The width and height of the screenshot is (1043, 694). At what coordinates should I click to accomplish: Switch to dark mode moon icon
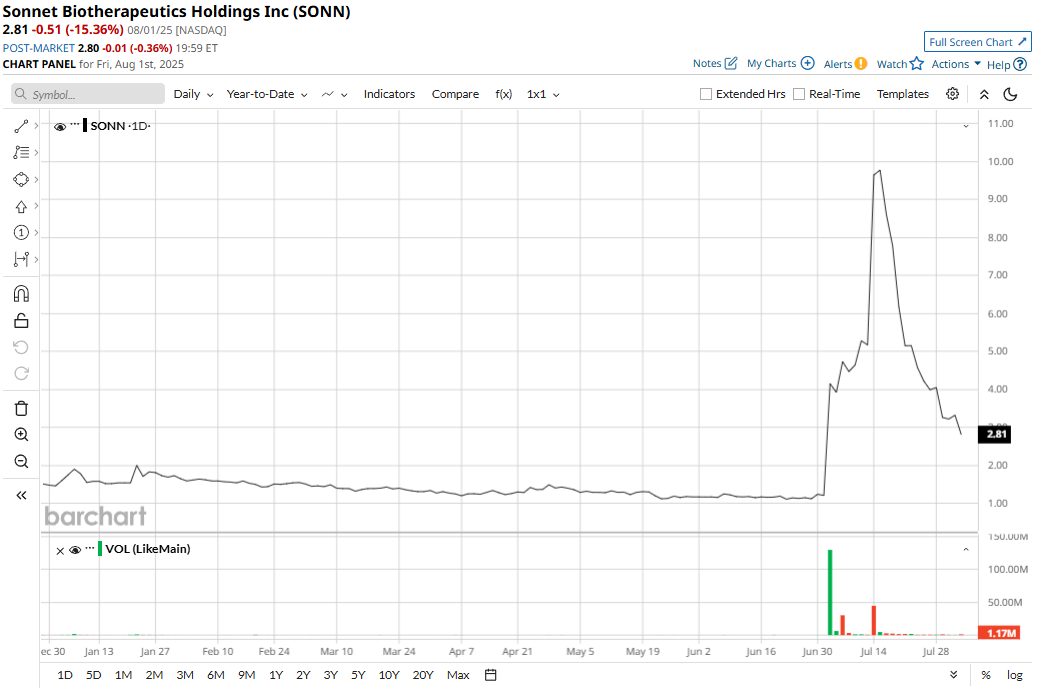(1010, 94)
